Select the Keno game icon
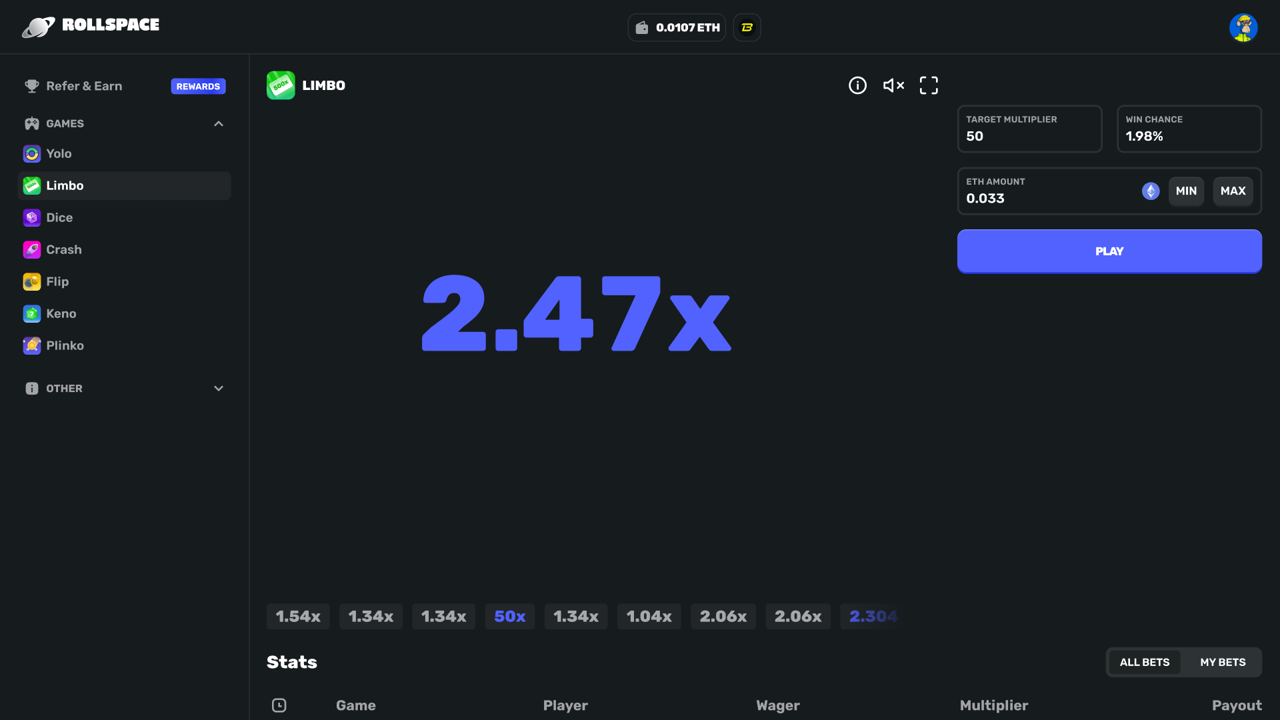Viewport: 1280px width, 720px height. 32,314
